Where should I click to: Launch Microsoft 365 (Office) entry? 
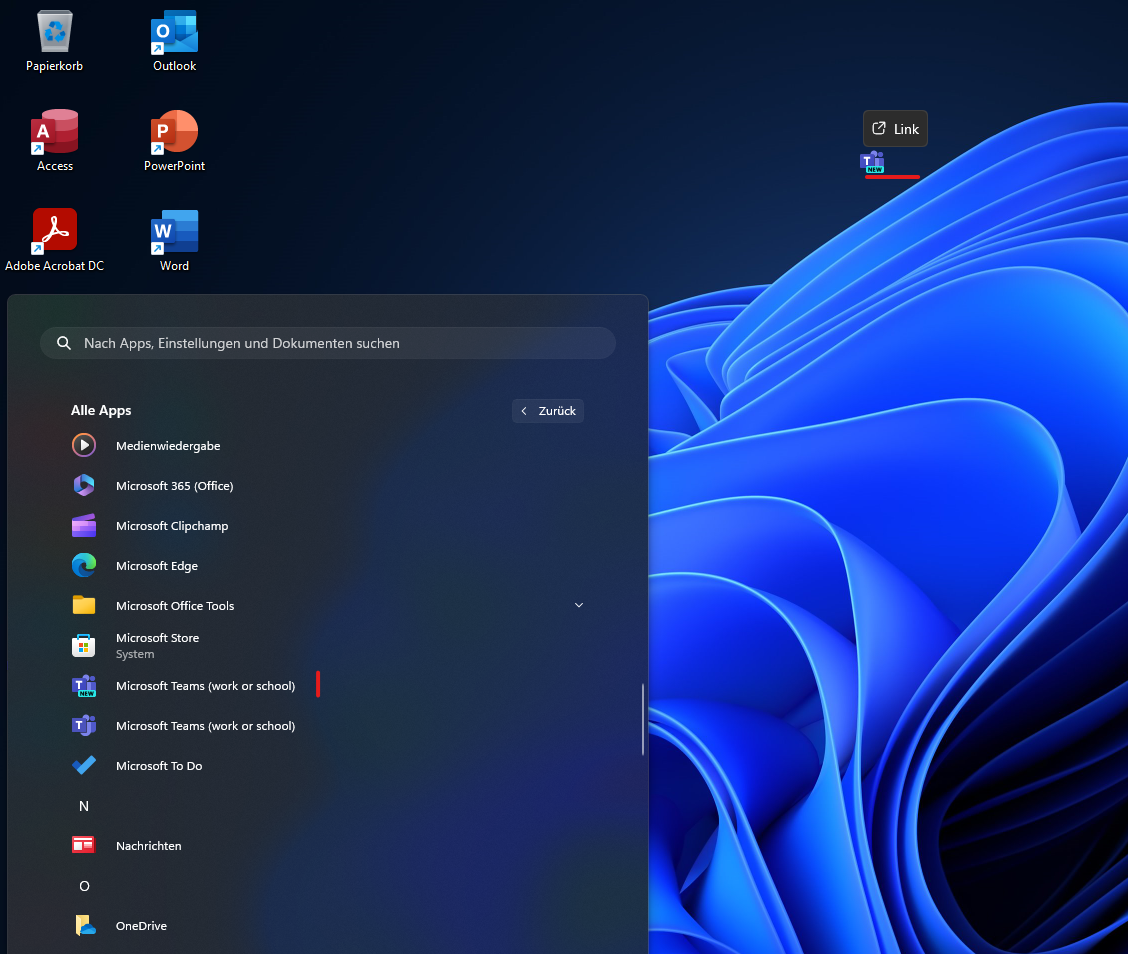pos(329,486)
